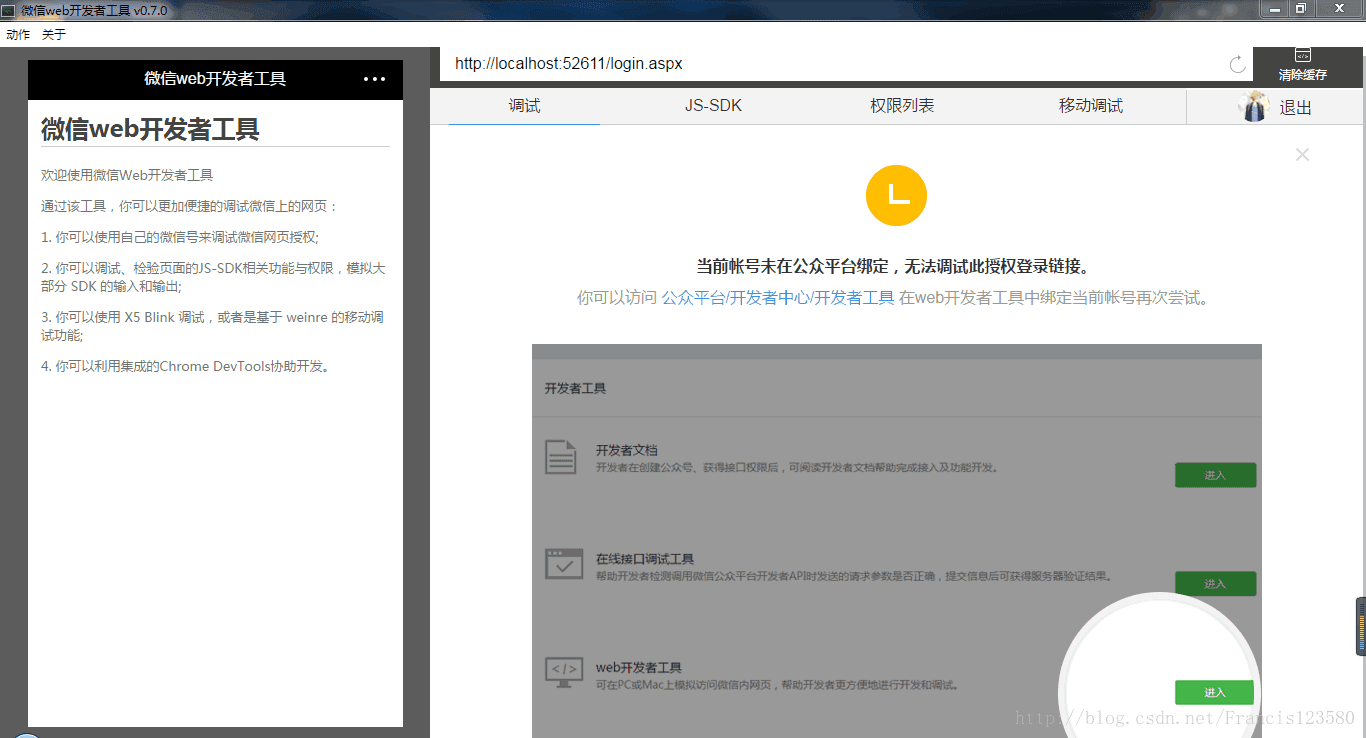
Task: Click the app icon in title bar
Action: tap(8, 10)
